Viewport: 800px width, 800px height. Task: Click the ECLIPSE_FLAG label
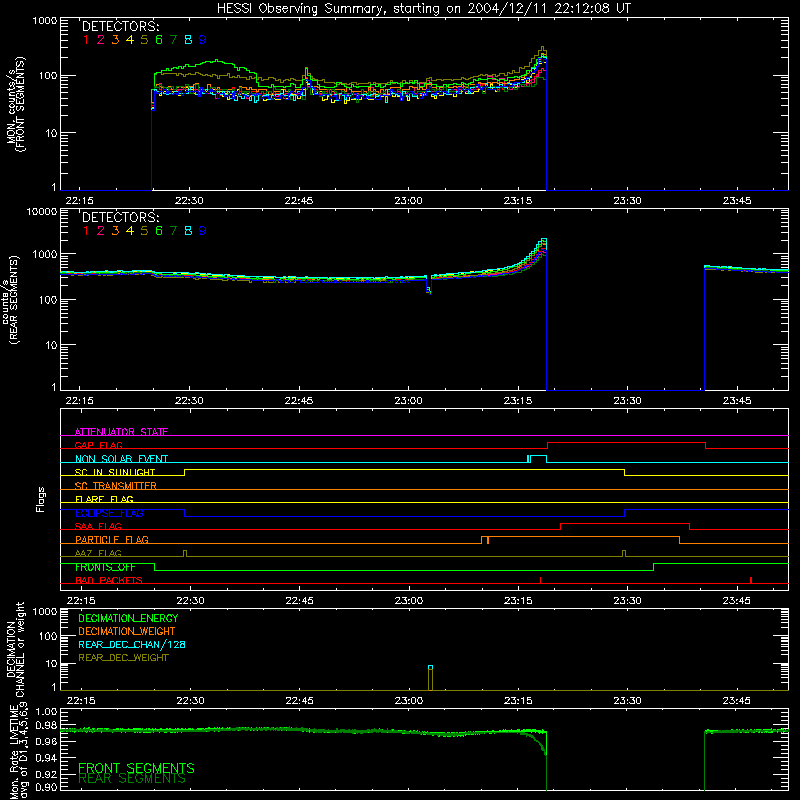109,513
